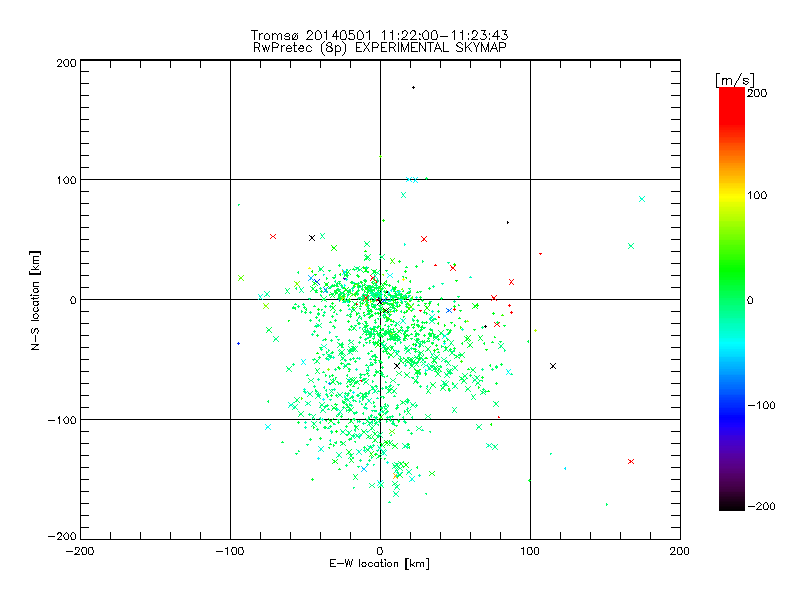Viewport: 800px width, 600px height.
Task: Click the subtitle "RwPretec (8p) EXPERIMENTAL SKYMAP"
Action: point(380,48)
